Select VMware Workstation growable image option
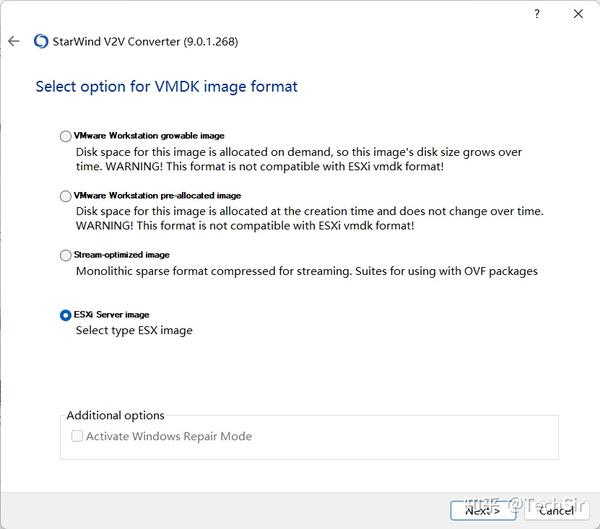This screenshot has height=529, width=600. (x=66, y=136)
